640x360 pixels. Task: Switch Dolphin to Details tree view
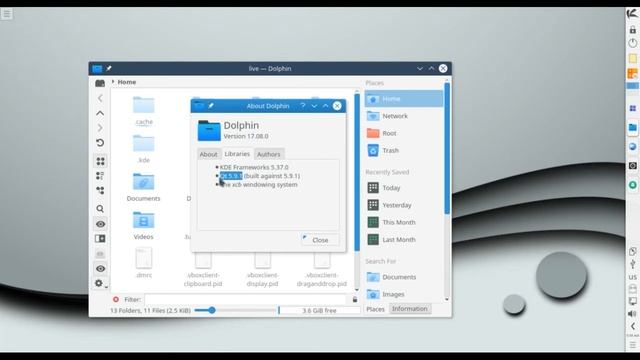click(x=100, y=191)
